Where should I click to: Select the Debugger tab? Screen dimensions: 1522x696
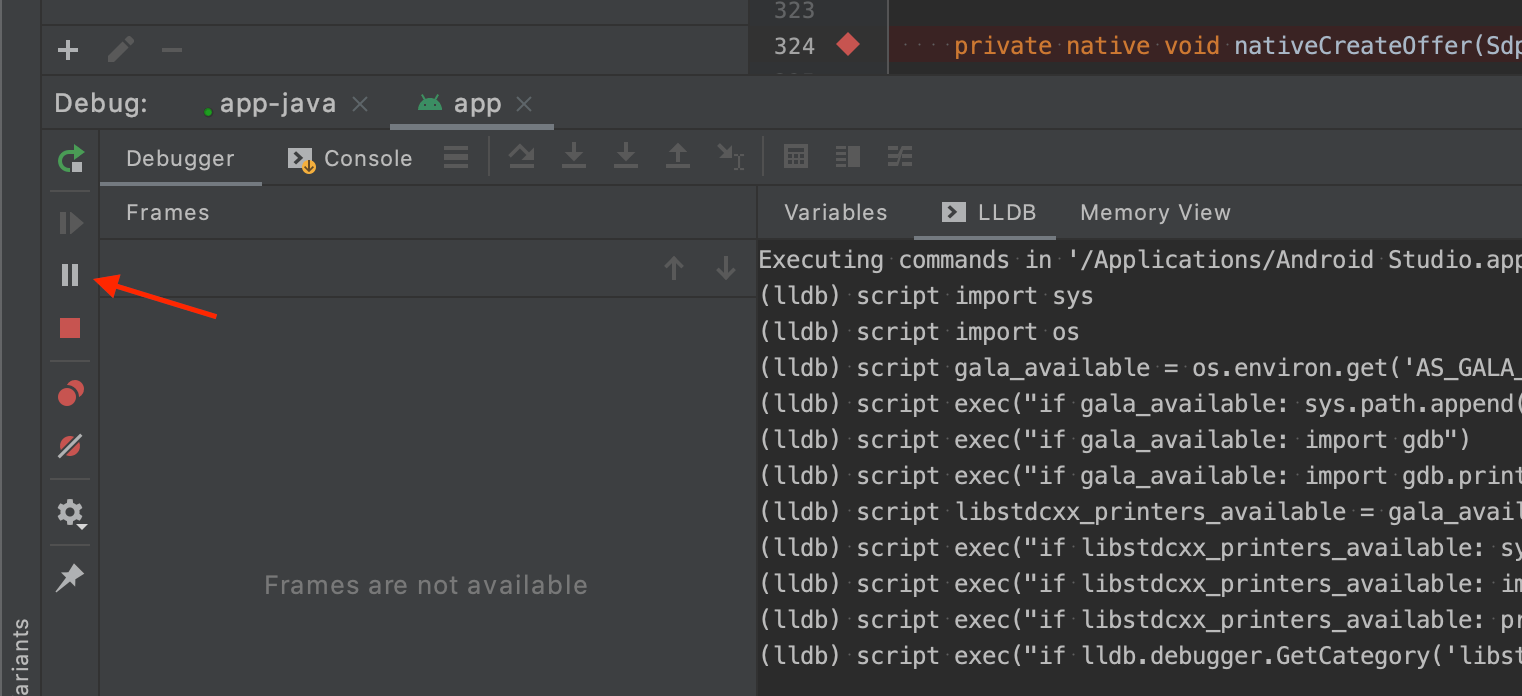point(180,158)
